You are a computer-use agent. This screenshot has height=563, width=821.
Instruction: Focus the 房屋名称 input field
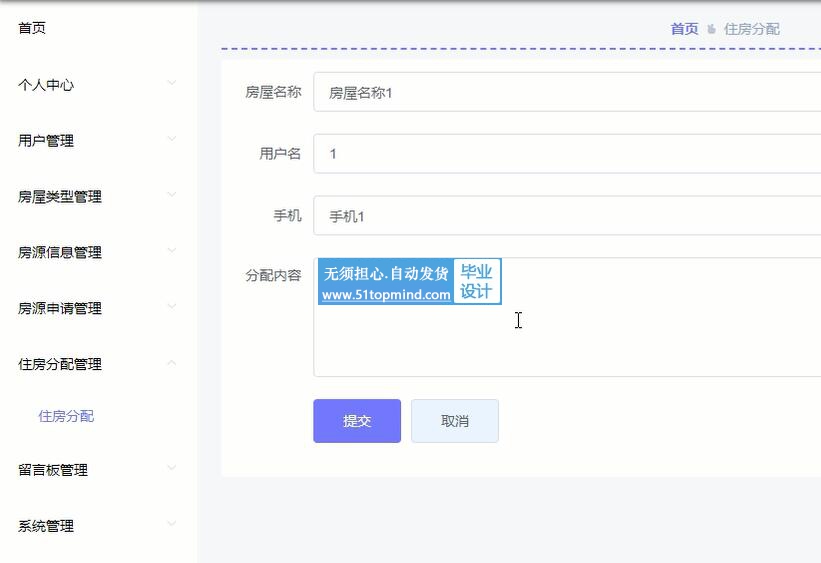pyautogui.click(x=567, y=92)
